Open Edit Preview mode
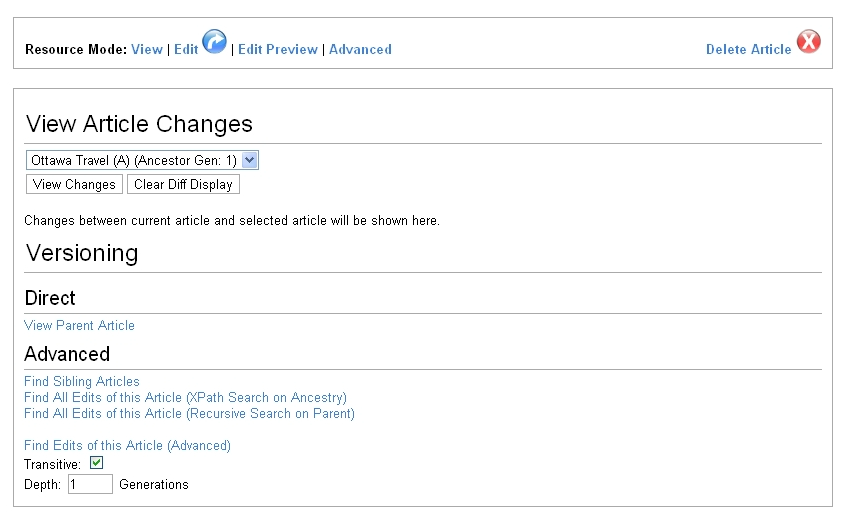The image size is (860, 525). tap(278, 49)
